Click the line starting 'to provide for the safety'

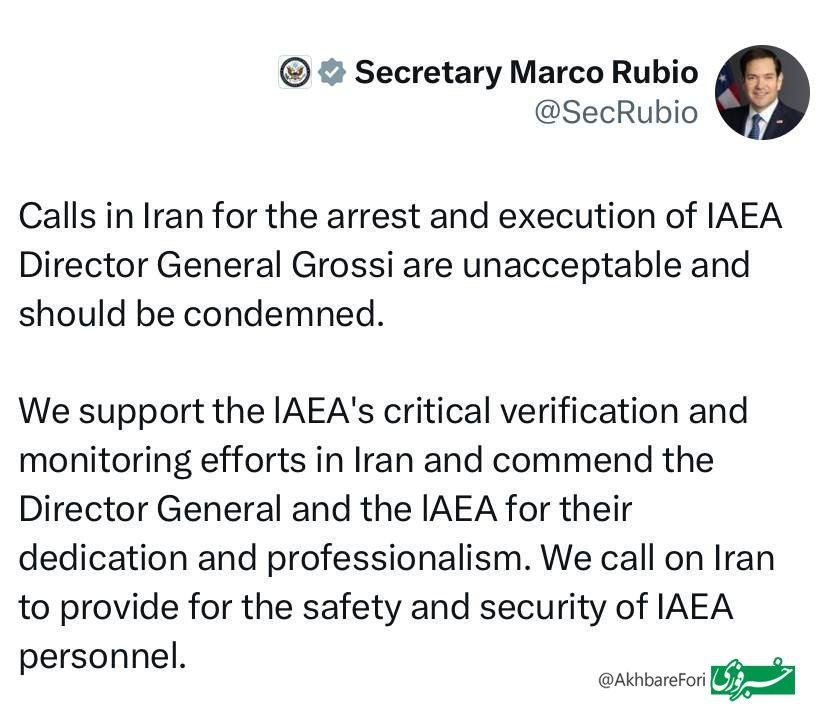click(376, 607)
